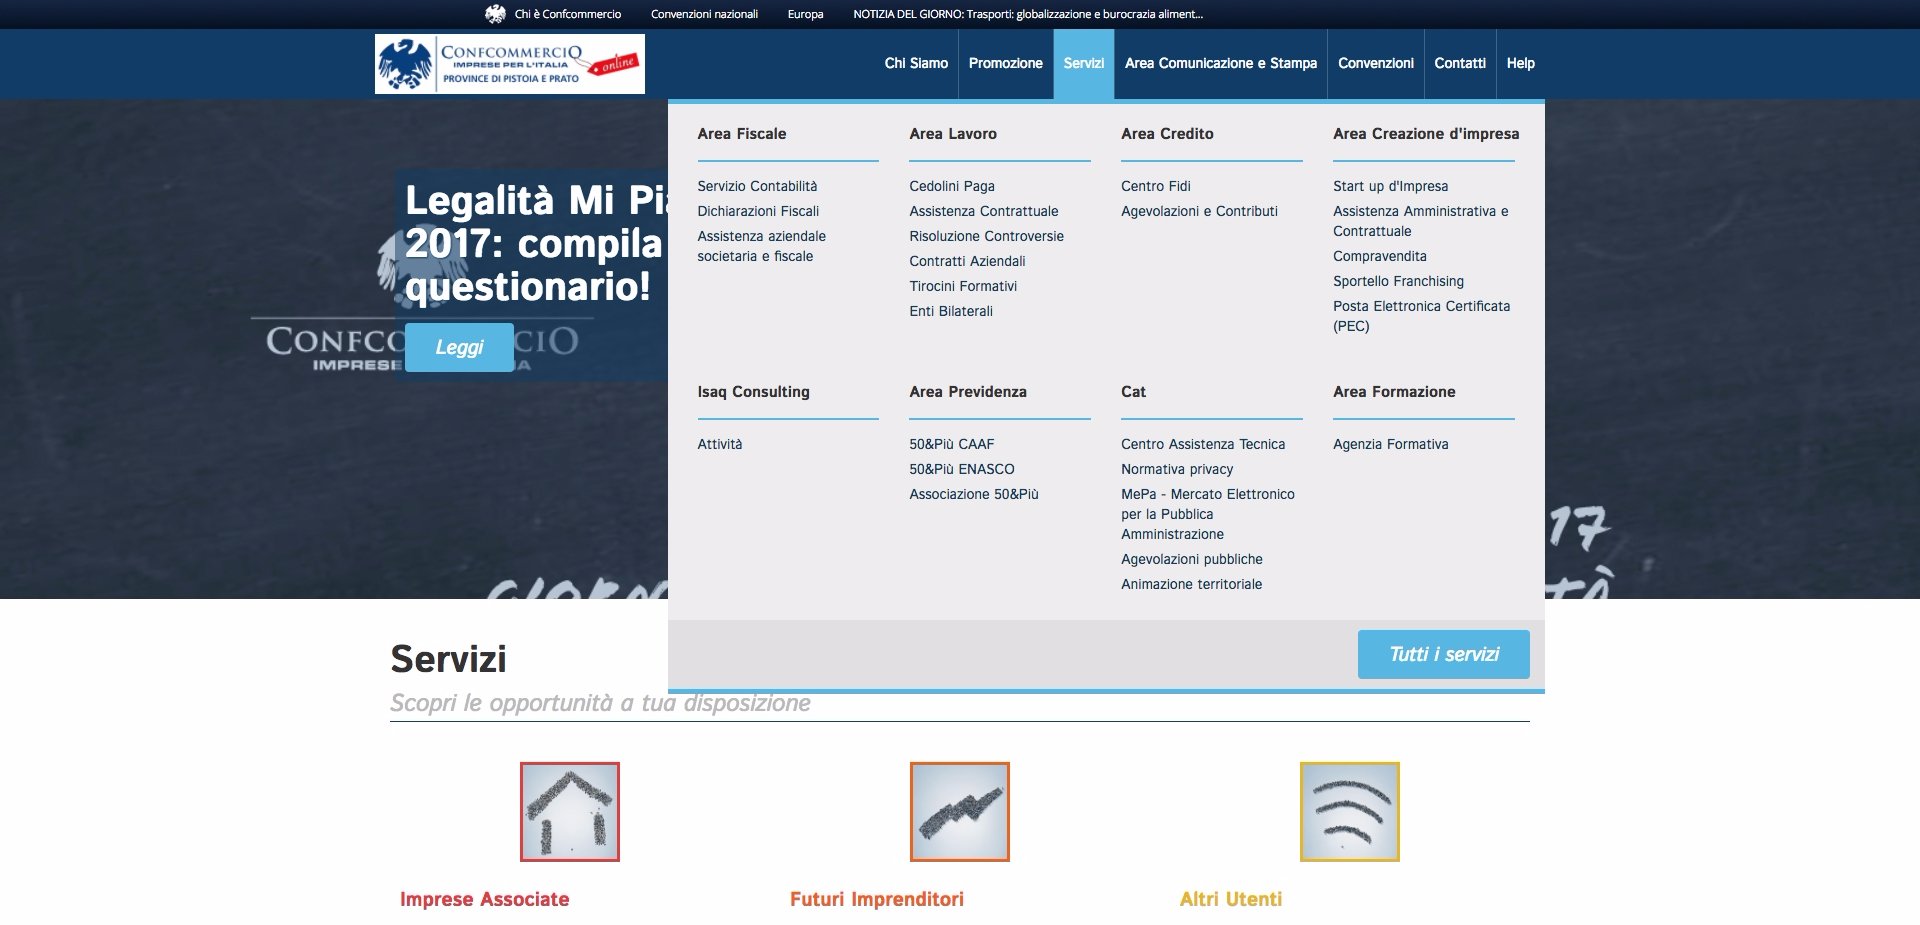Open Servizio Contabilità
This screenshot has width=1920, height=925.
click(757, 186)
